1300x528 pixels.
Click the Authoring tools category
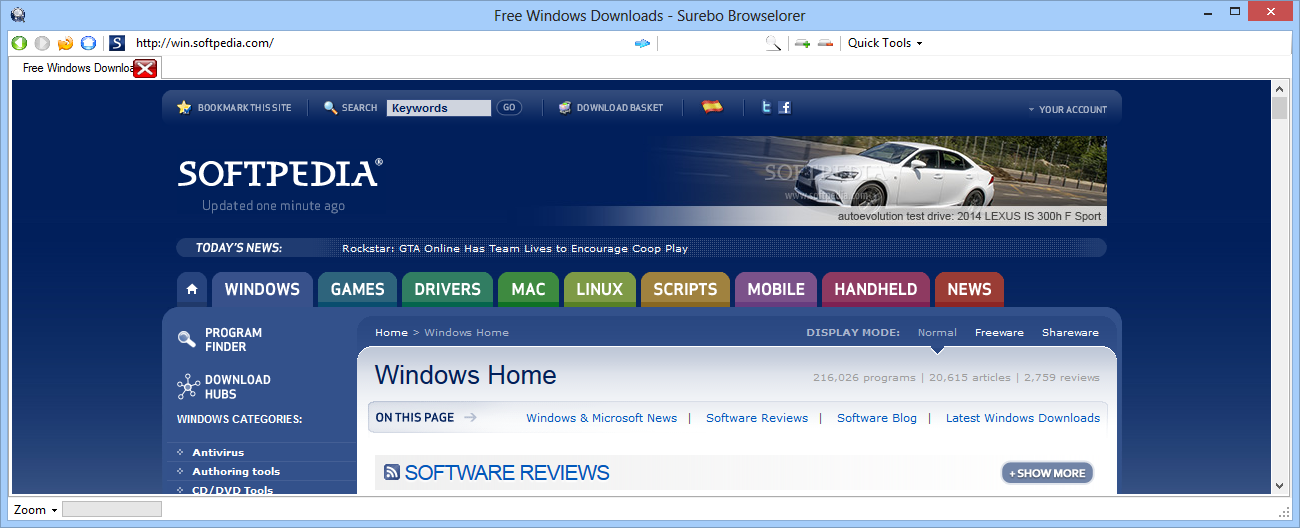(236, 471)
